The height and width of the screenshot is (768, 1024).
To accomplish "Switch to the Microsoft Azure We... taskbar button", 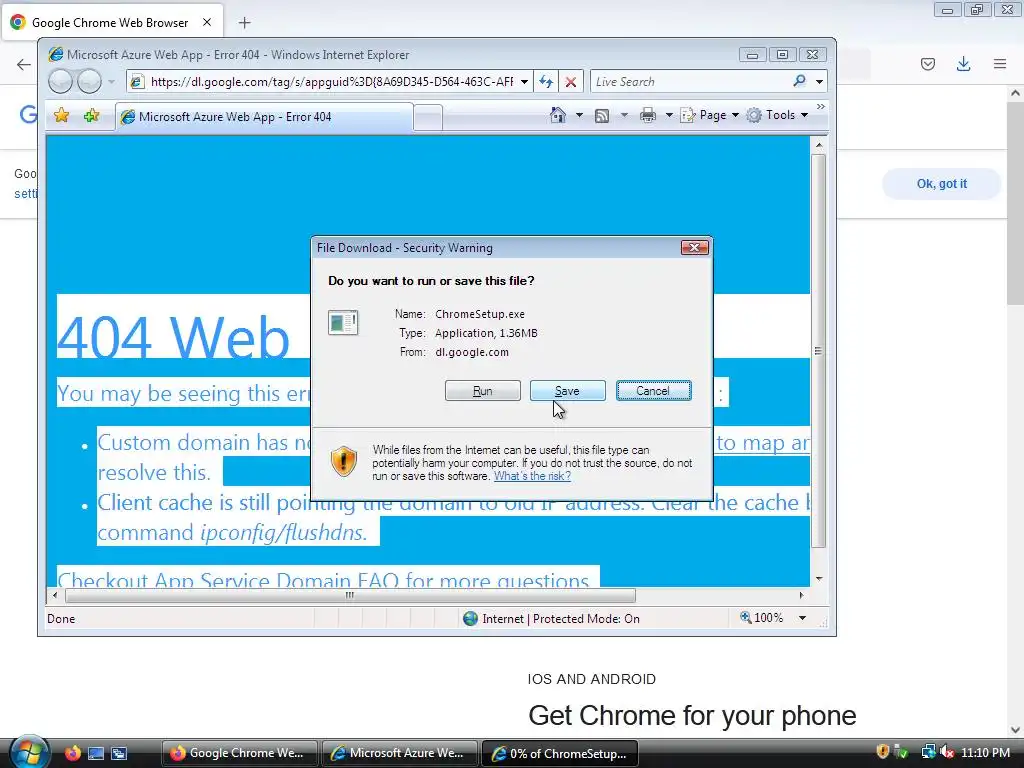I will coord(400,753).
